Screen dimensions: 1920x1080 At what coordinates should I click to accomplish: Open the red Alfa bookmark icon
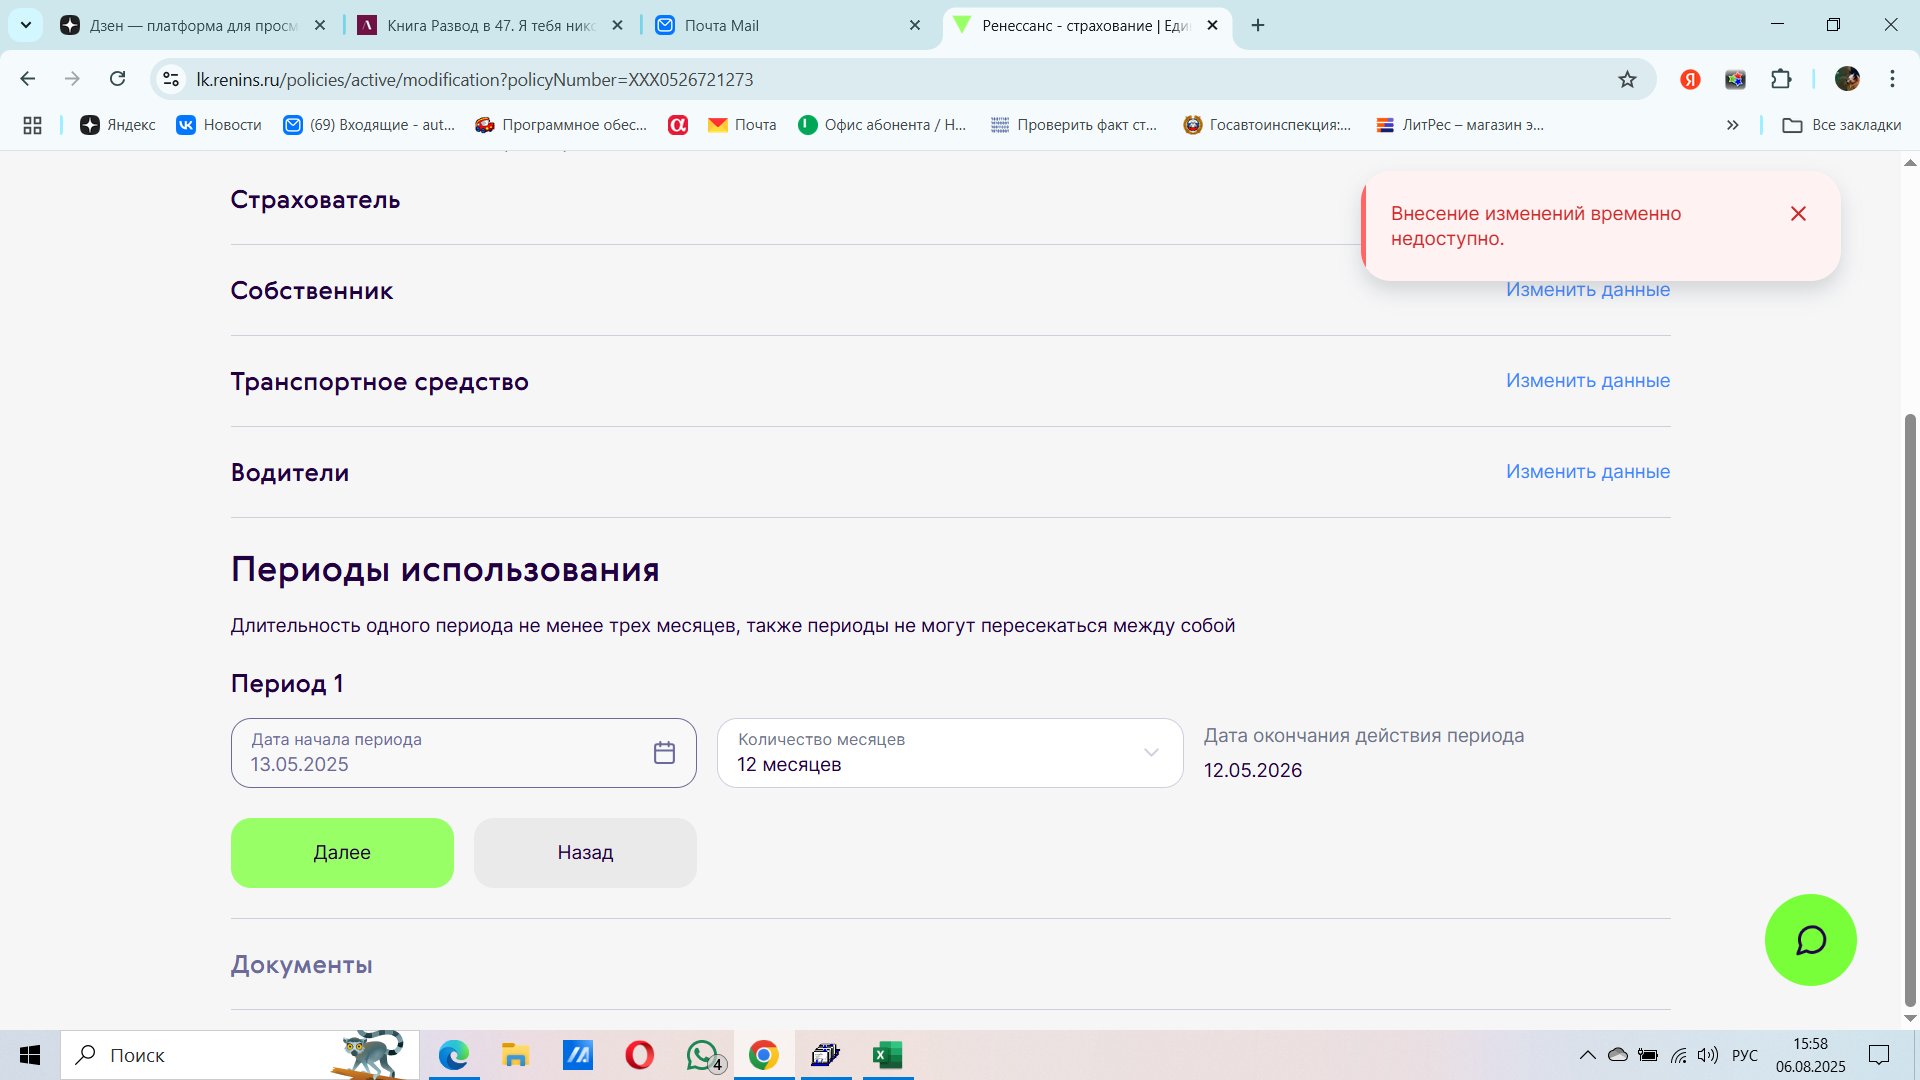[x=678, y=125]
